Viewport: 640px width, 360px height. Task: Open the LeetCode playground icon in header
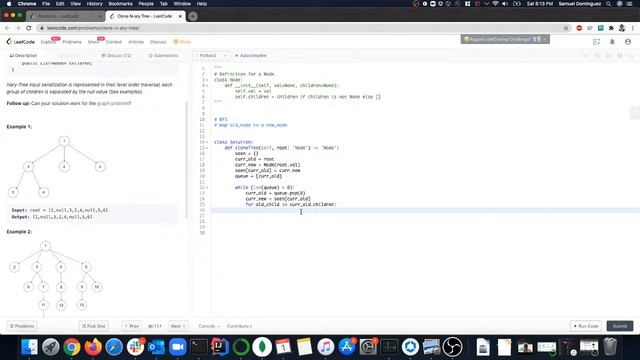click(x=596, y=42)
